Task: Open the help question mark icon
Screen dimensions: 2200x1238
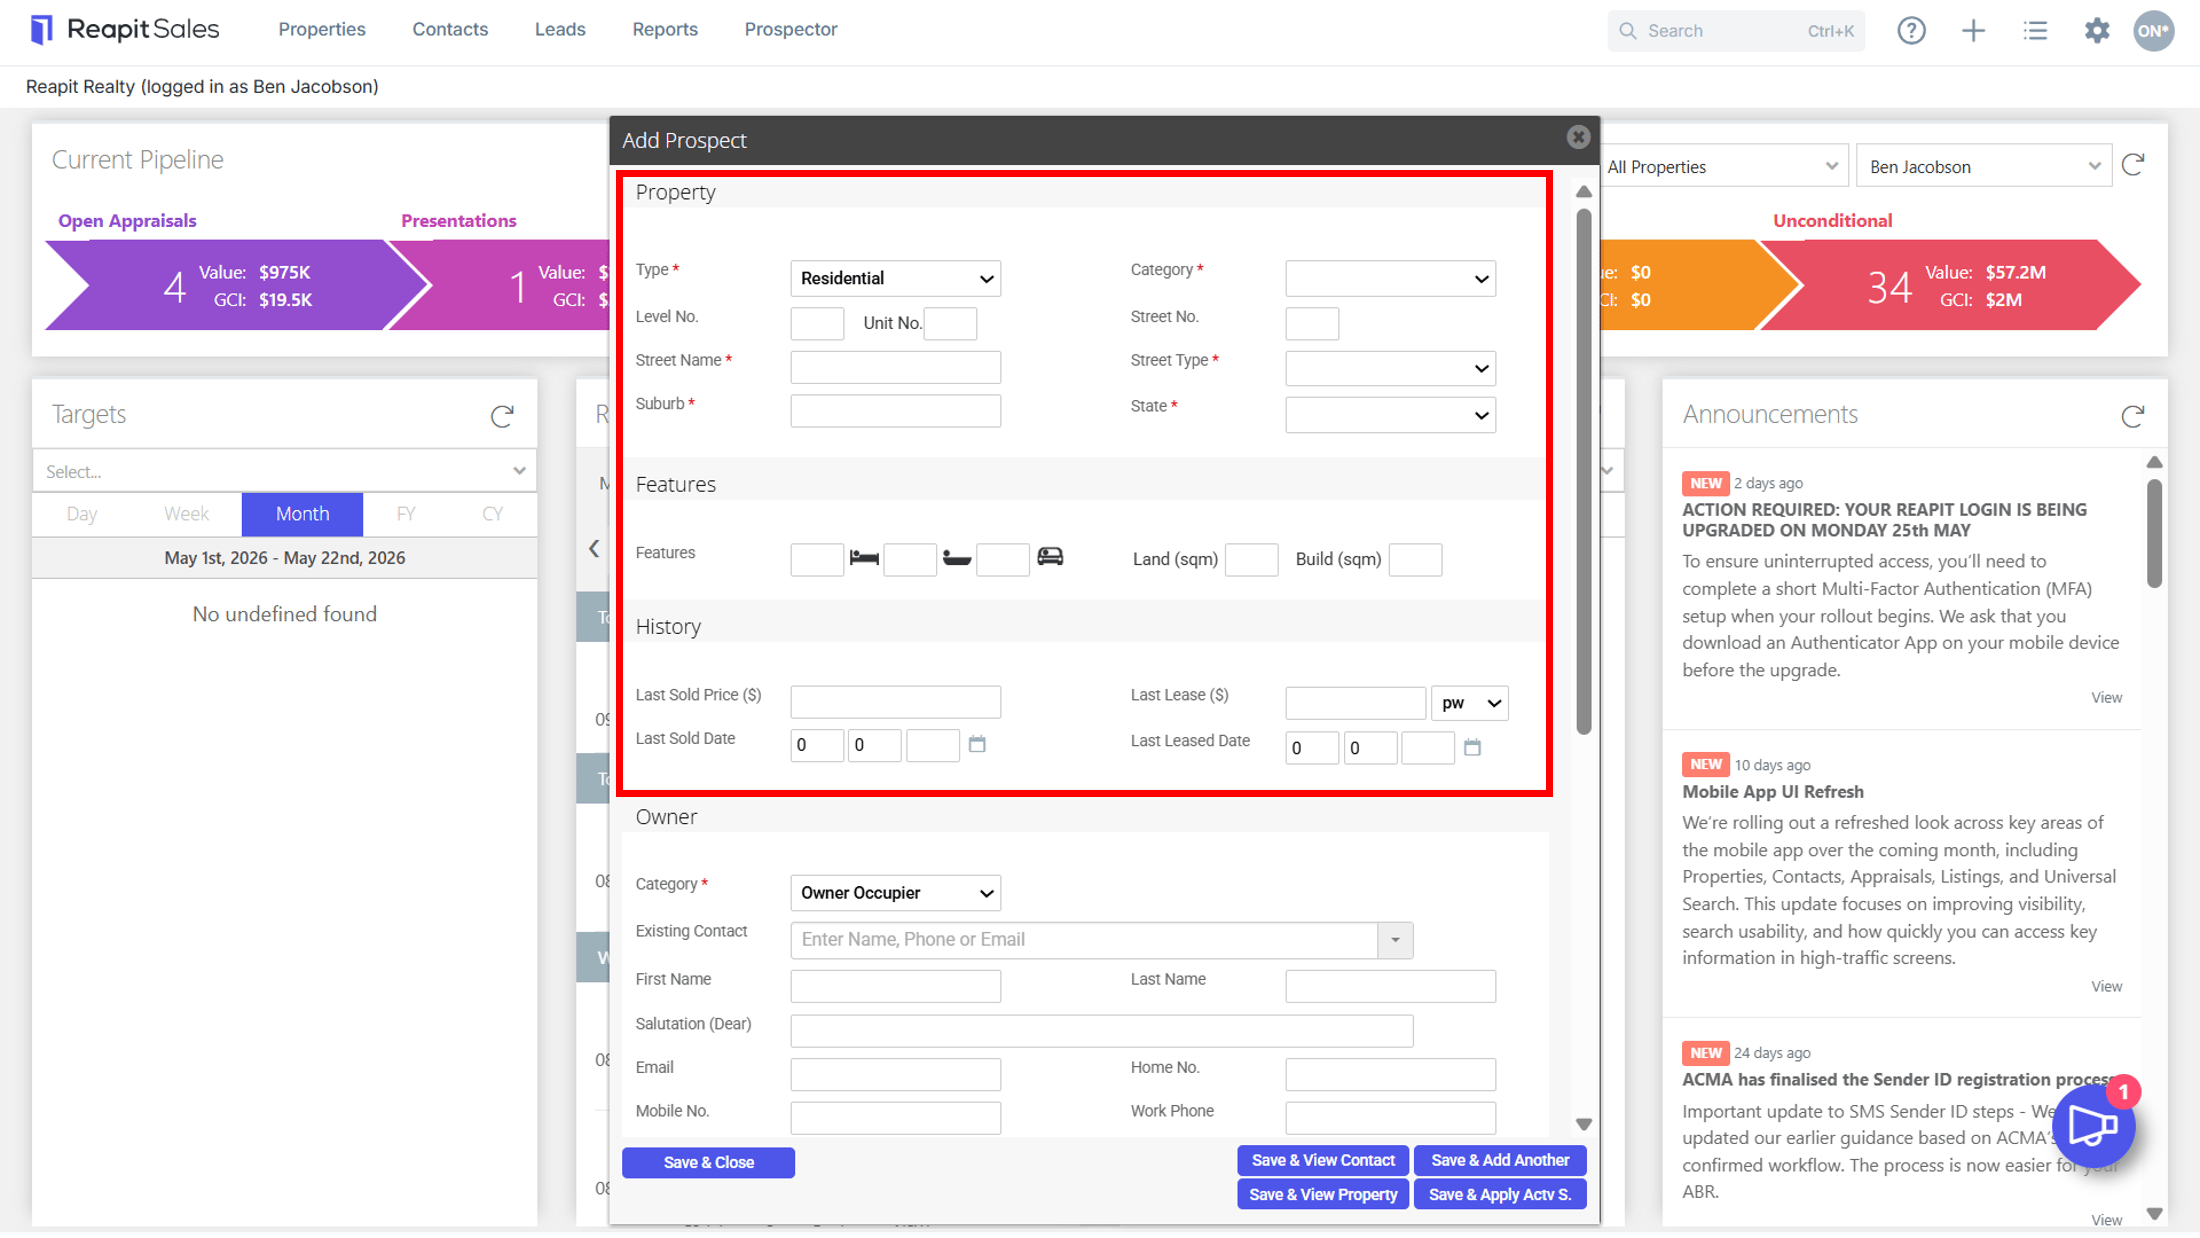Action: click(x=1911, y=31)
